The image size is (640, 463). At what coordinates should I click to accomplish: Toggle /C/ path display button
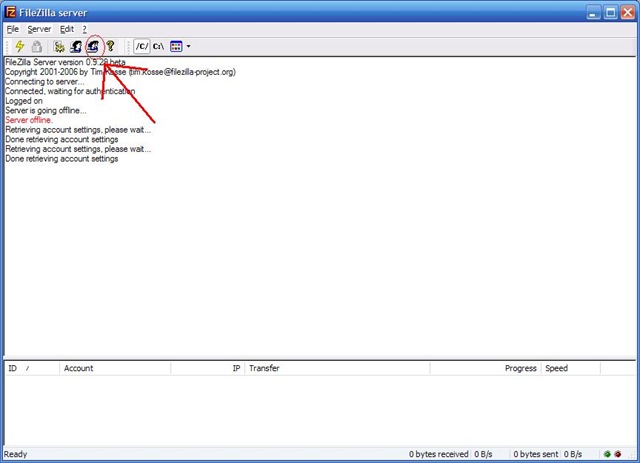(142, 46)
